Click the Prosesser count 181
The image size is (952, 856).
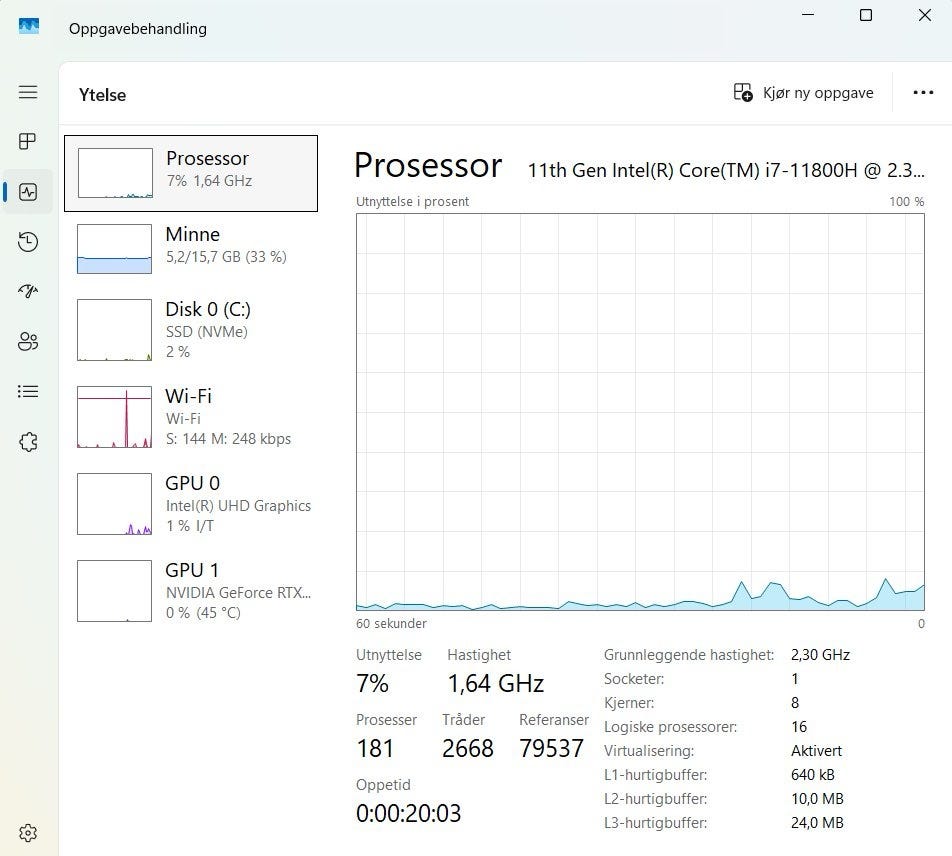point(375,749)
